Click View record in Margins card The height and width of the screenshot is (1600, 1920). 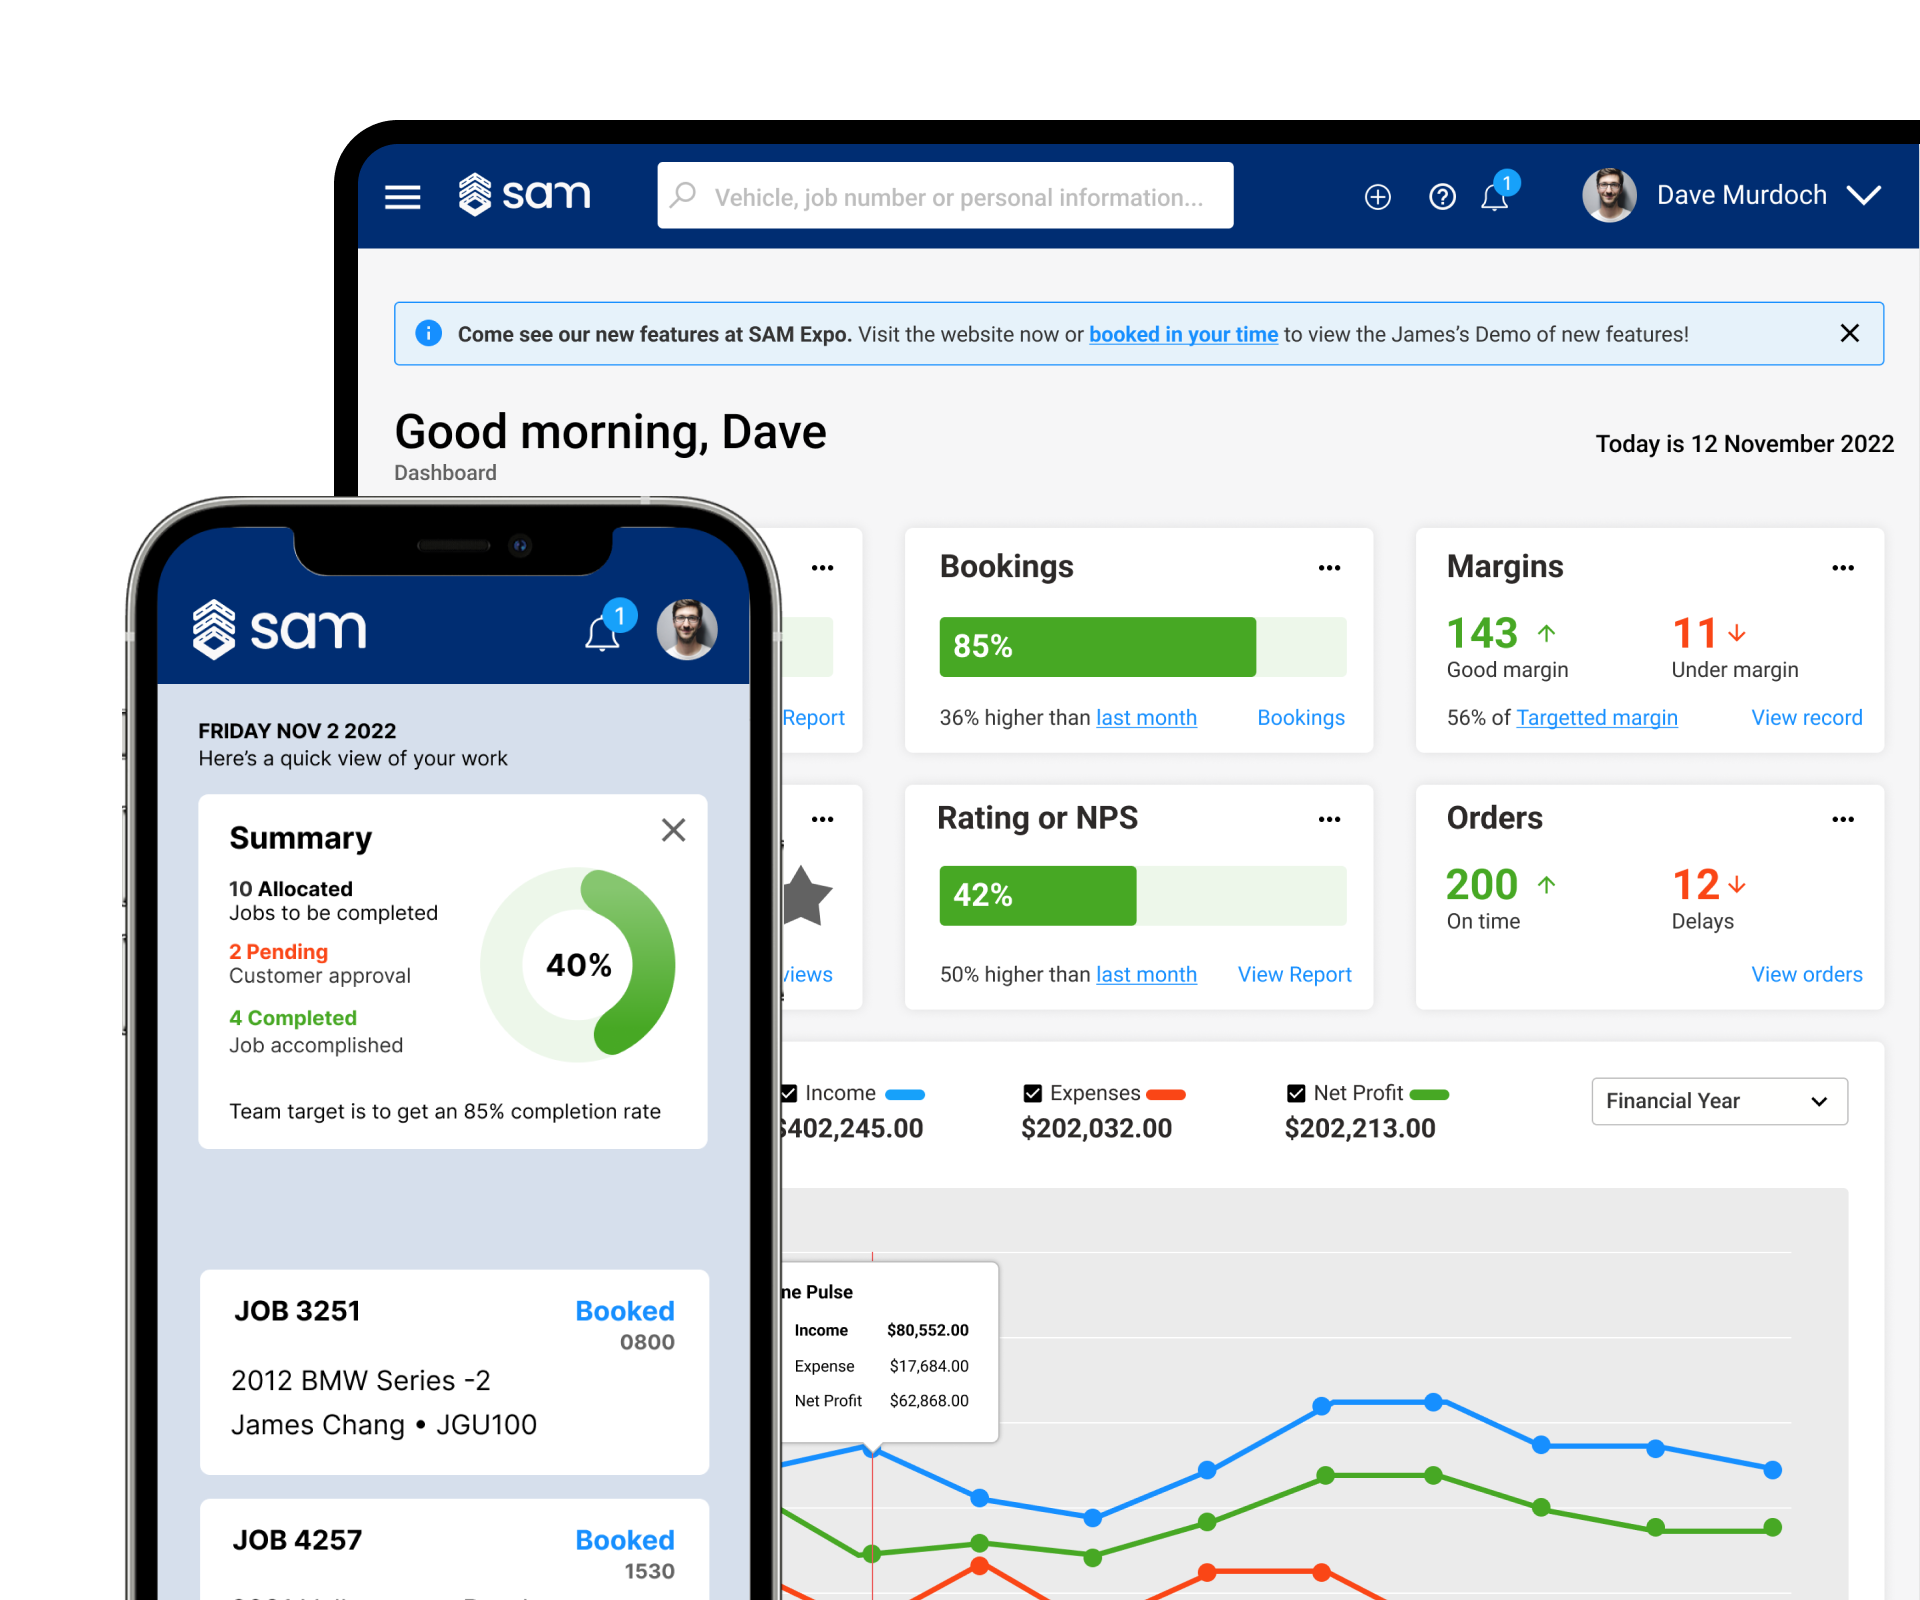tap(1807, 718)
